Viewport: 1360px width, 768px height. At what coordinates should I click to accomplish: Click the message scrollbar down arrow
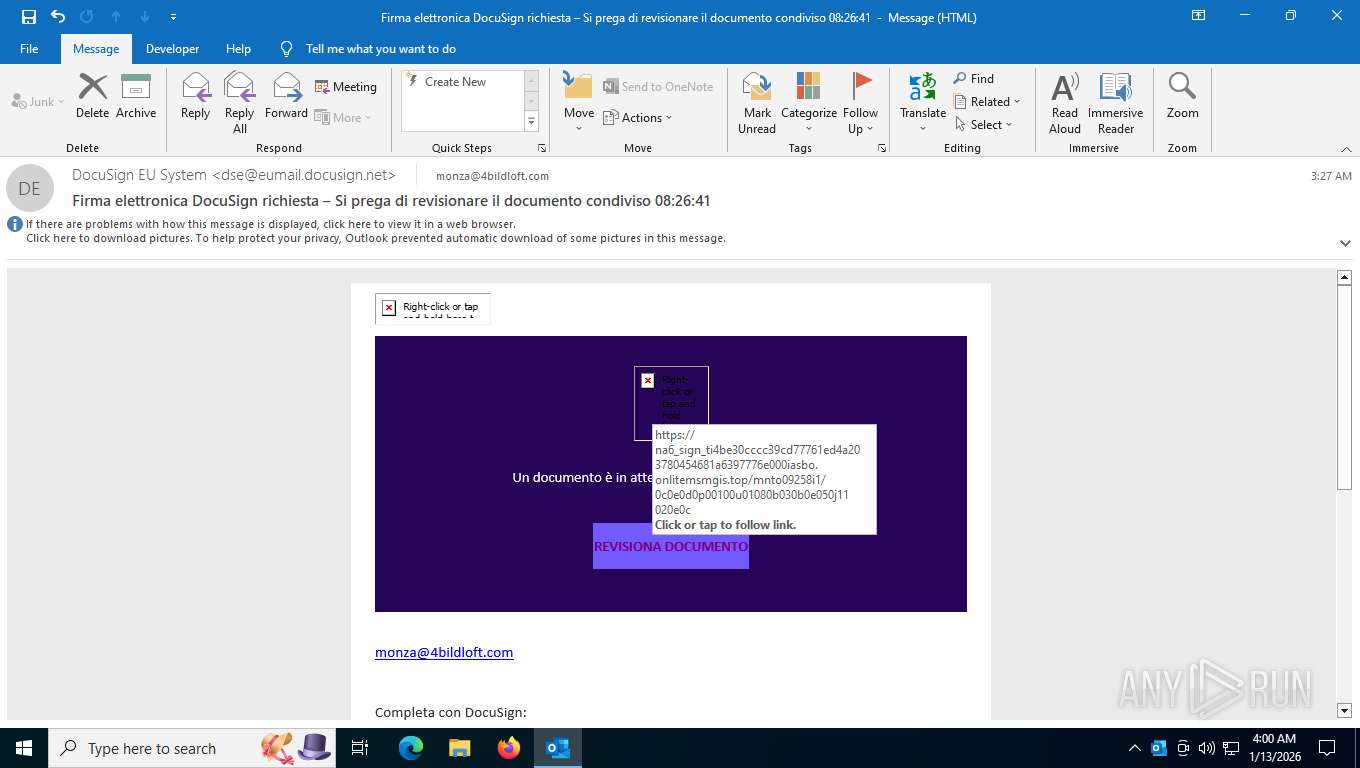click(x=1345, y=710)
